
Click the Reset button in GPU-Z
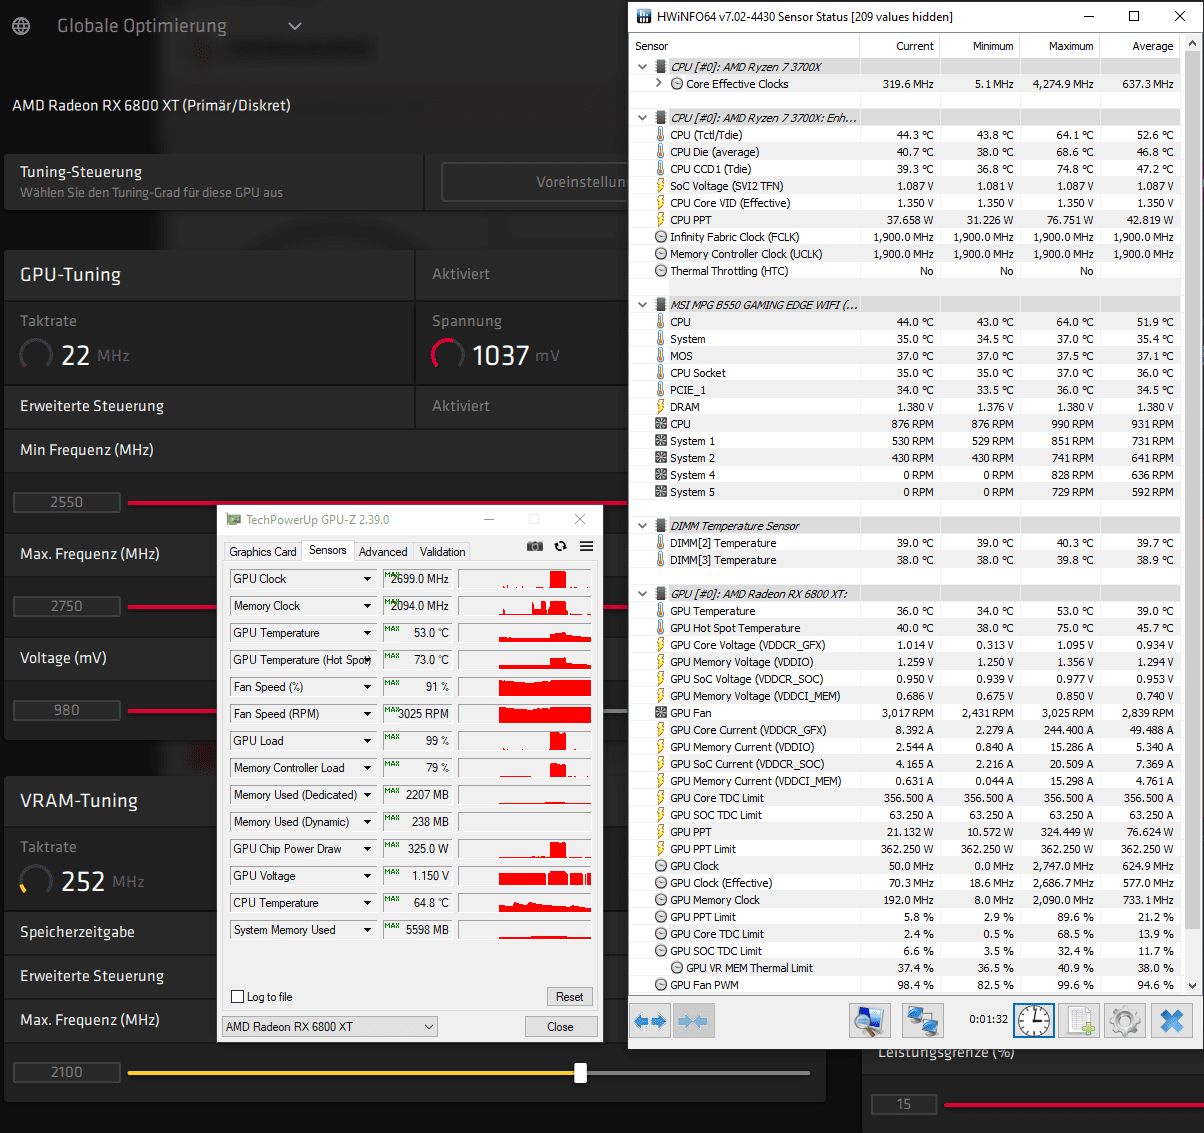(570, 997)
